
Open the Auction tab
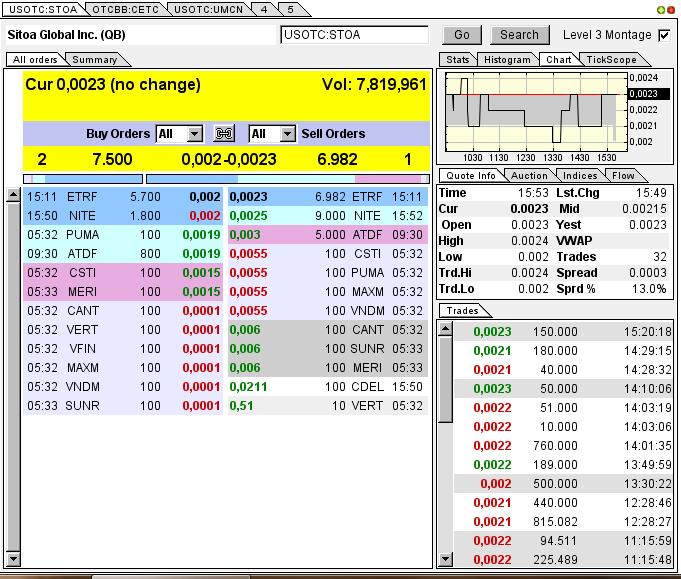[529, 176]
